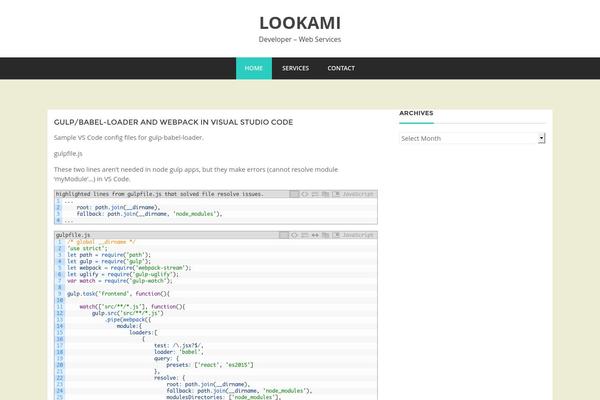Click the gulp.src('src/**/*.js') code line
The height and width of the screenshot is (400, 600).
pyautogui.click(x=127, y=313)
